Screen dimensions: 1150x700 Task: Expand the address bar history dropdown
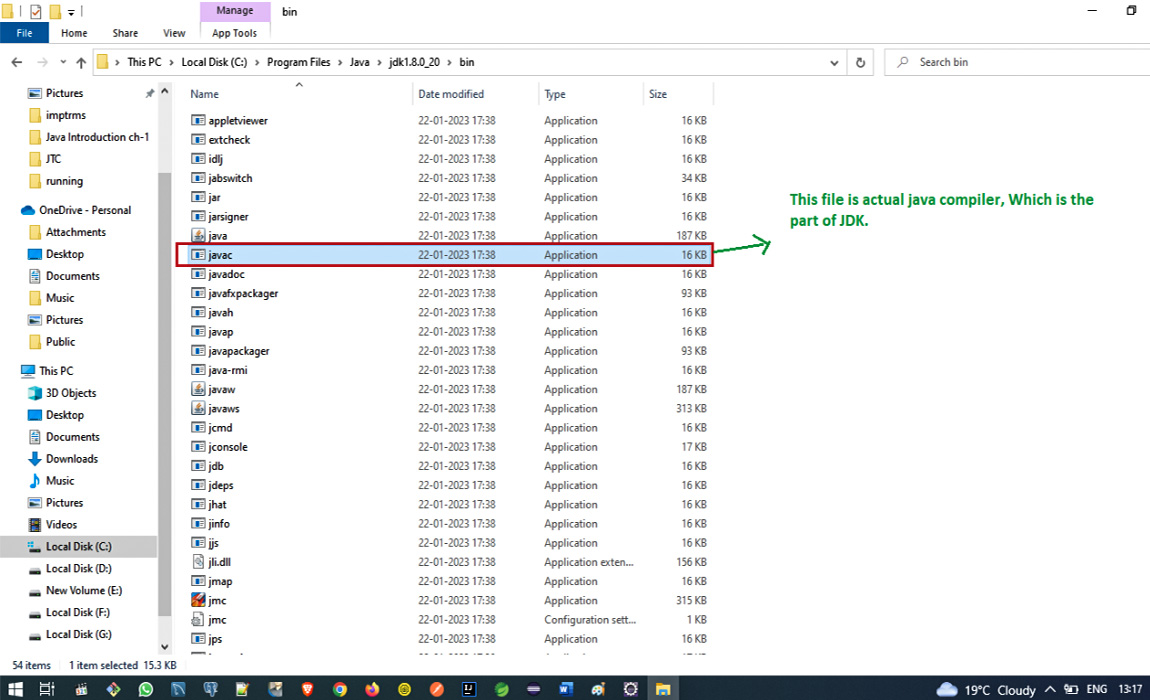click(x=836, y=62)
